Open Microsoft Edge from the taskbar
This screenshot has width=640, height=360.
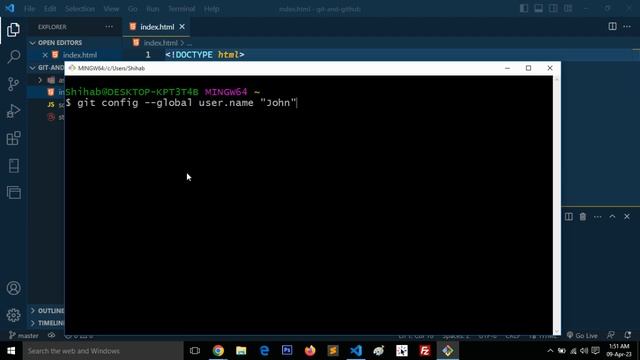point(264,351)
